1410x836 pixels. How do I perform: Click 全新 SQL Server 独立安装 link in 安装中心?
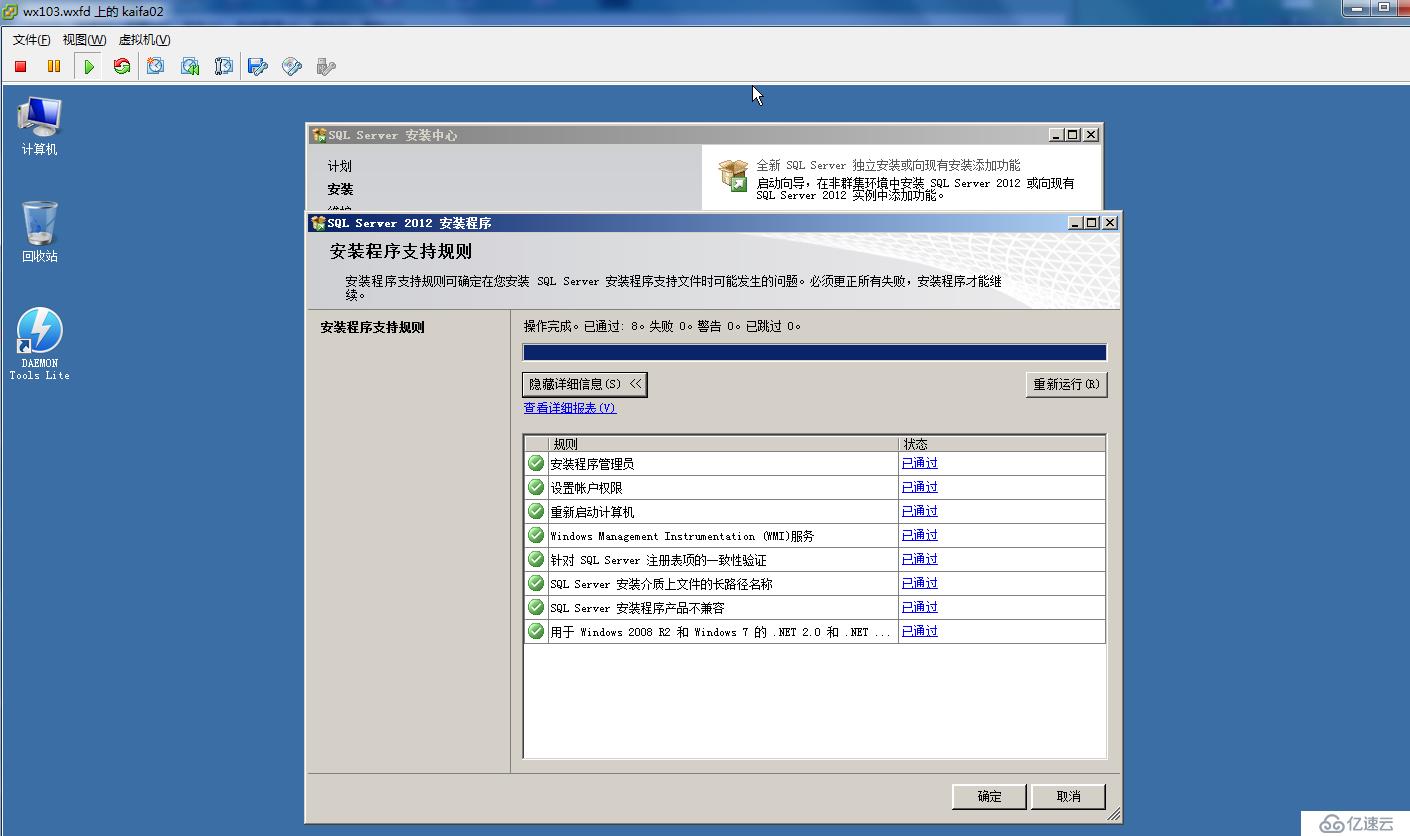point(888,165)
